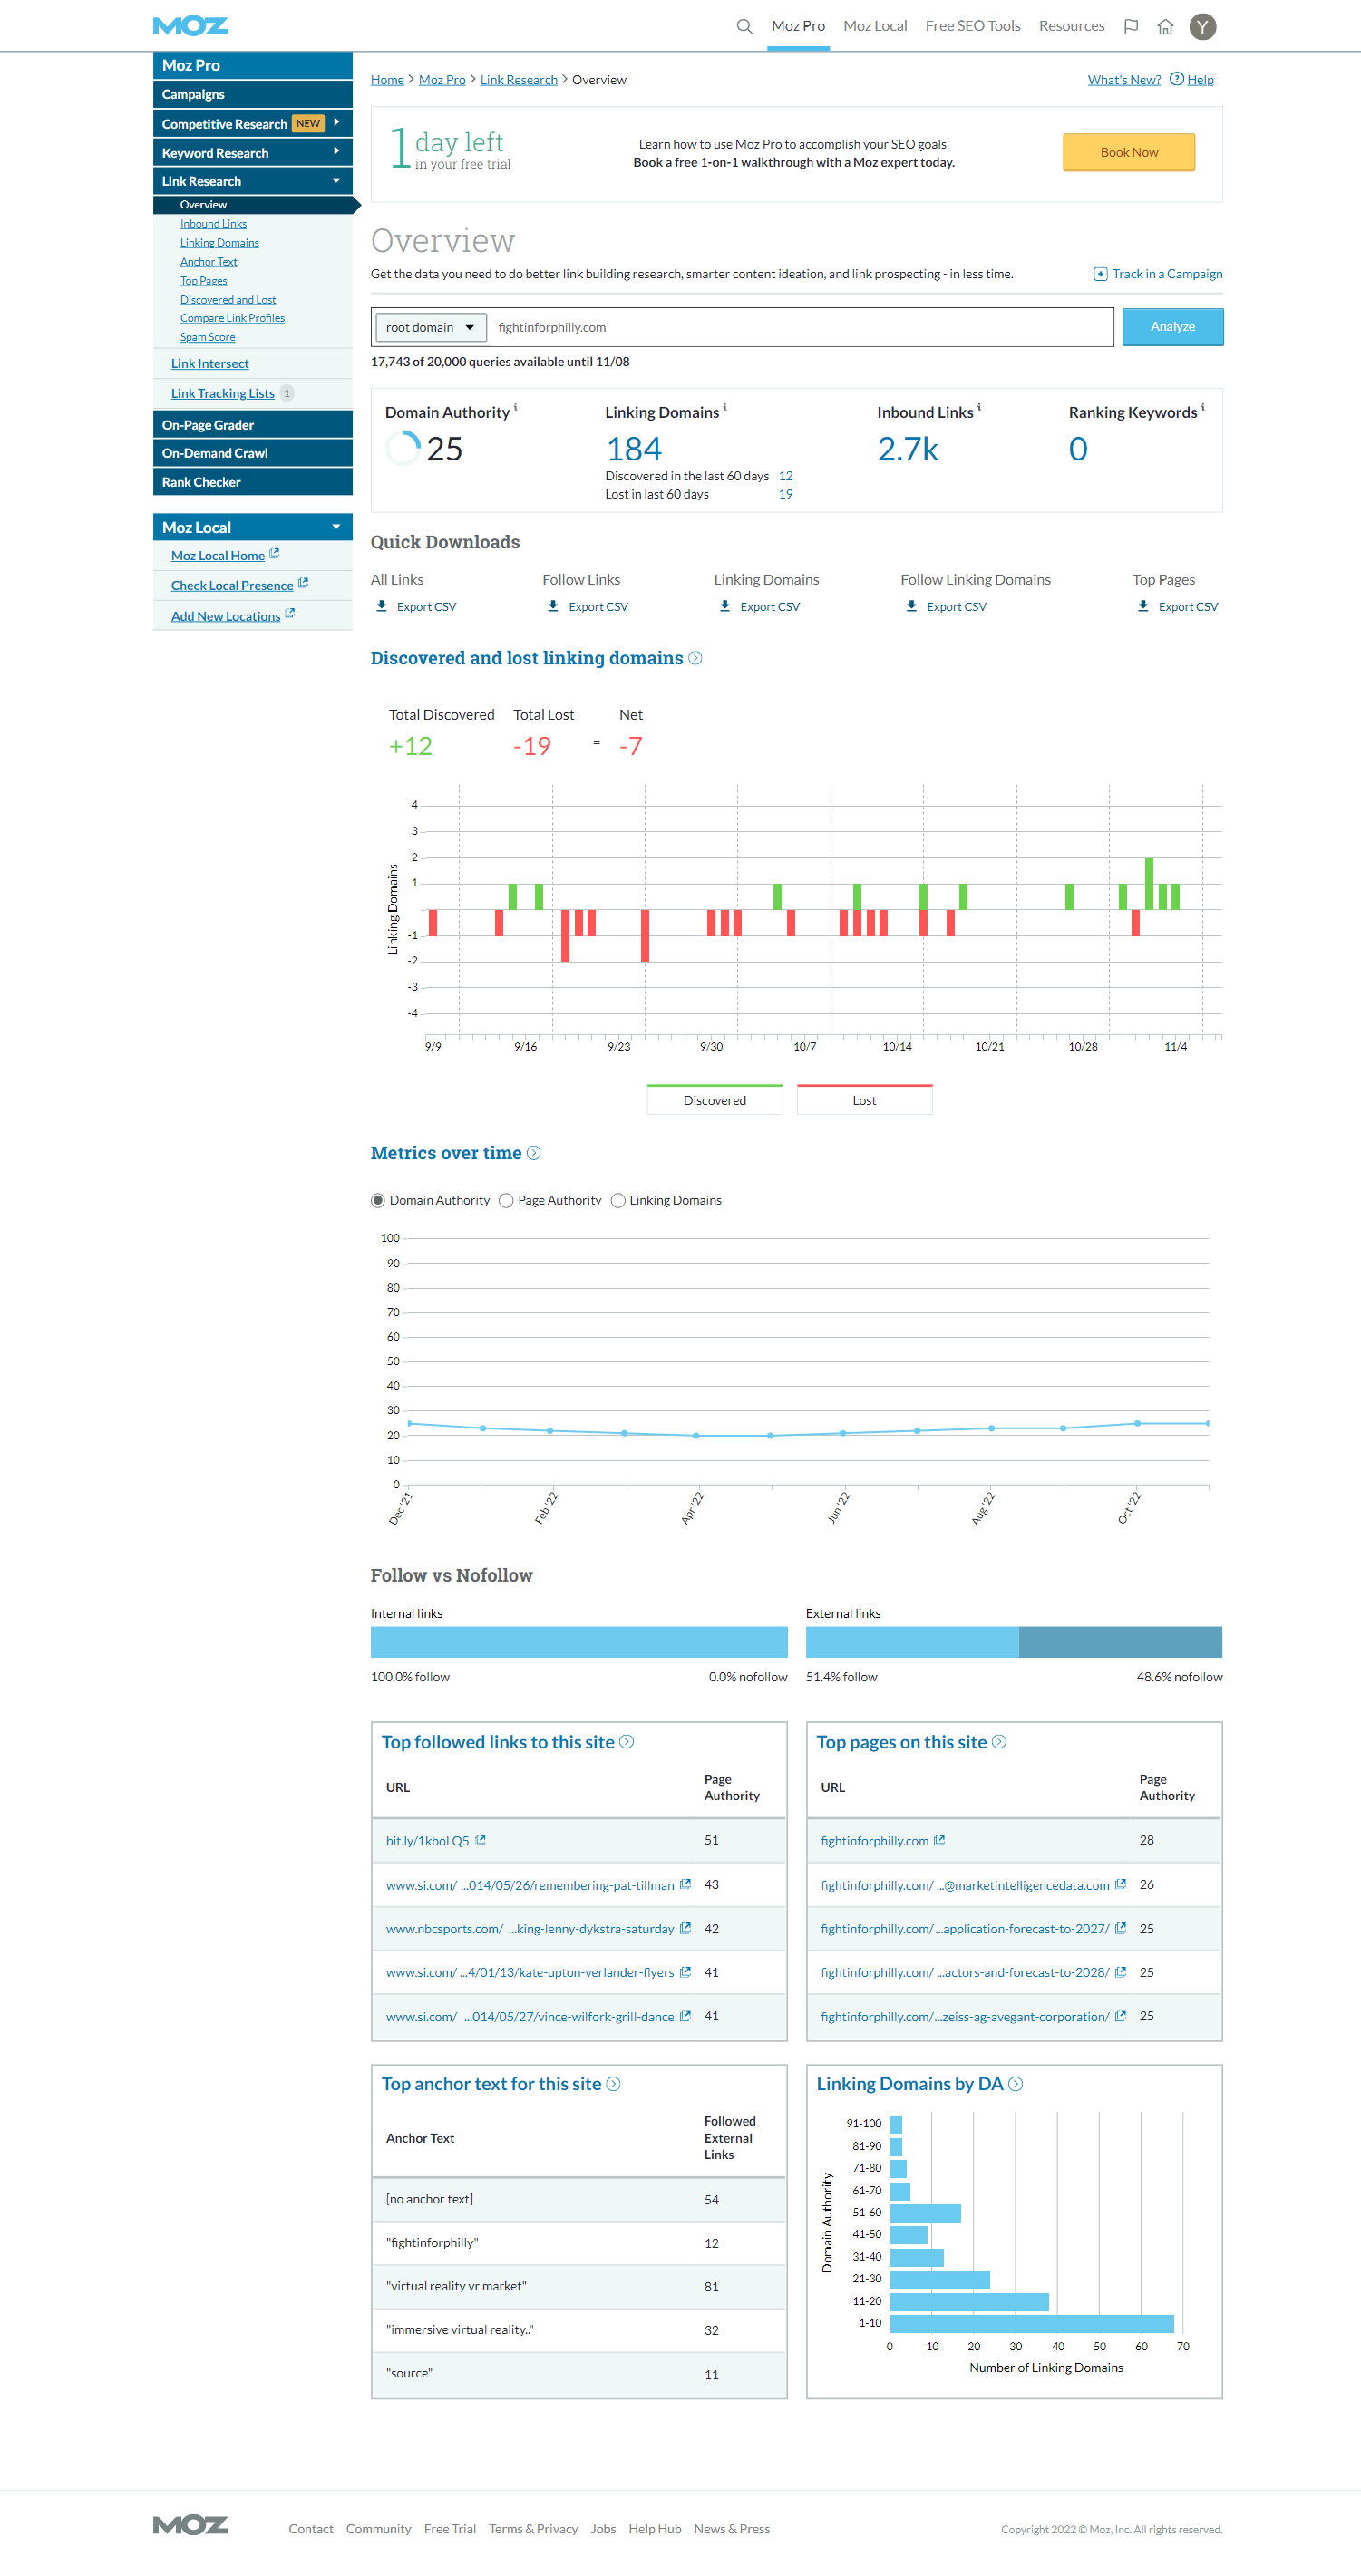Click the Help question mark icon
The width and height of the screenshot is (1361, 2576).
point(1176,79)
